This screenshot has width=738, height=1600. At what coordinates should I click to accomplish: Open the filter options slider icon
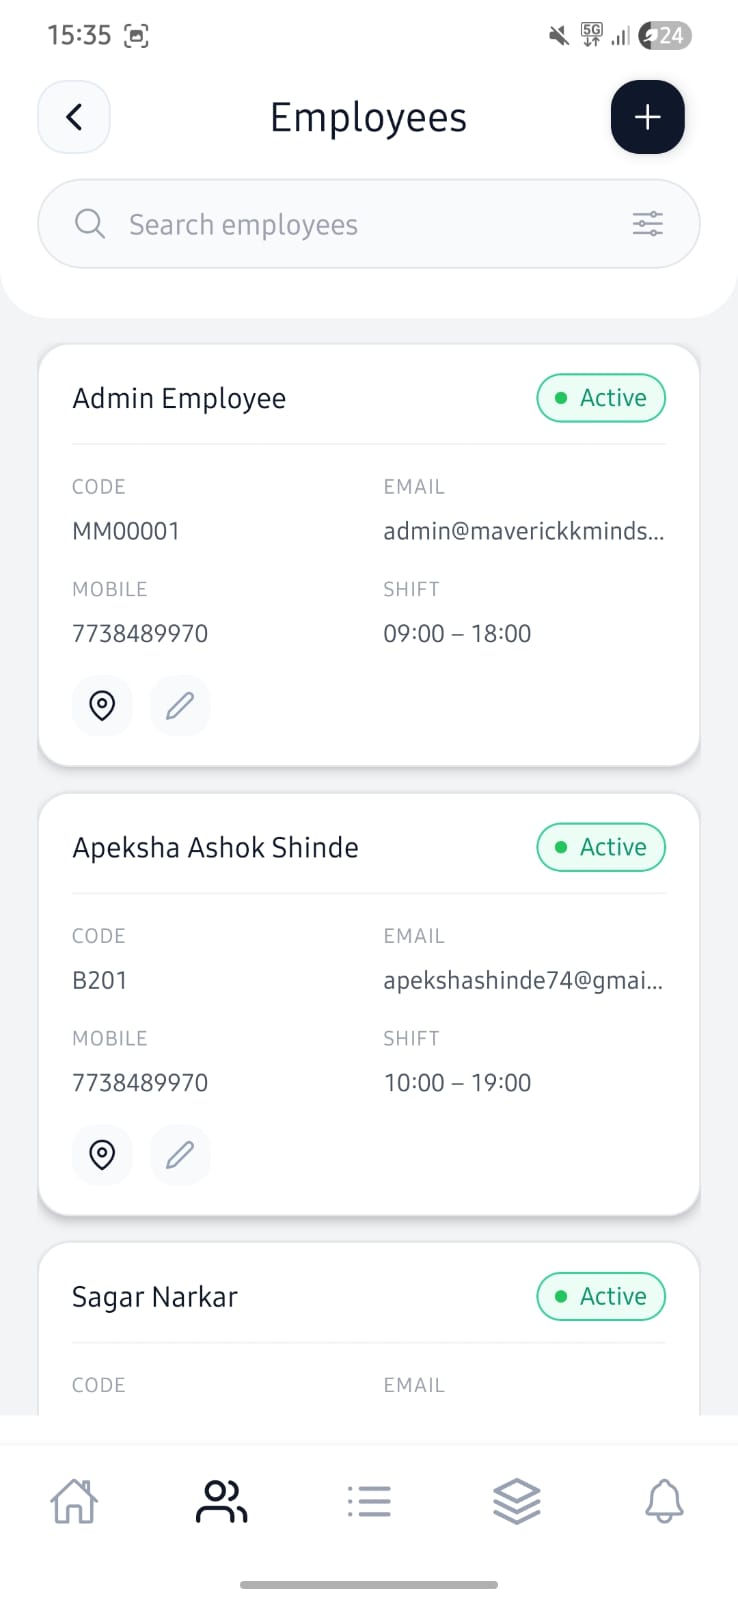coord(647,224)
